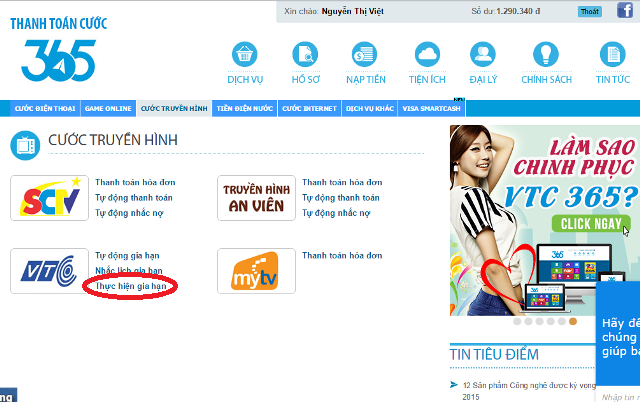Click SCTV Thanh toán hóa đơn link
The image size is (640, 402).
(135, 182)
